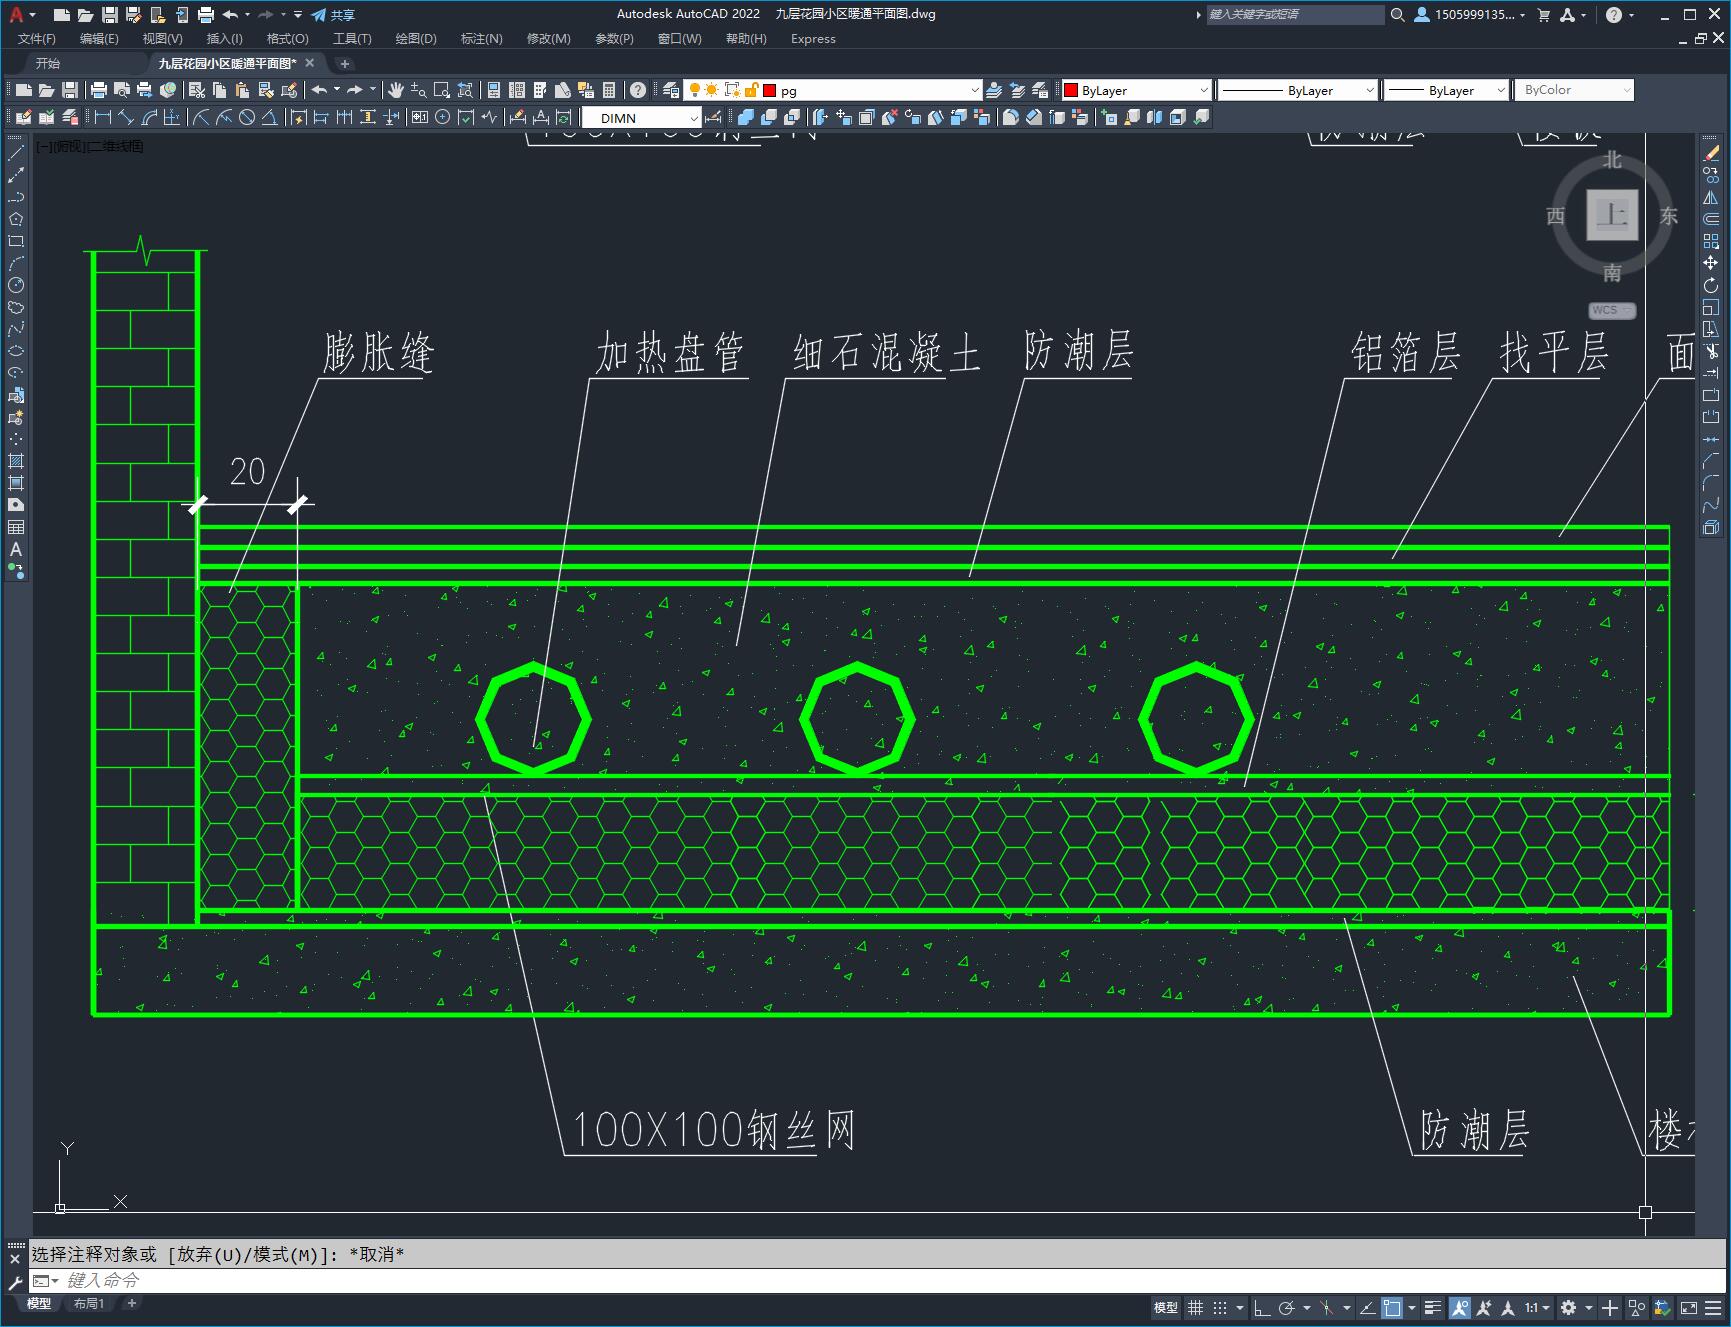Image resolution: width=1731 pixels, height=1327 pixels.
Task: Expand the WCS coordinate system dropdown
Action: tap(1612, 310)
